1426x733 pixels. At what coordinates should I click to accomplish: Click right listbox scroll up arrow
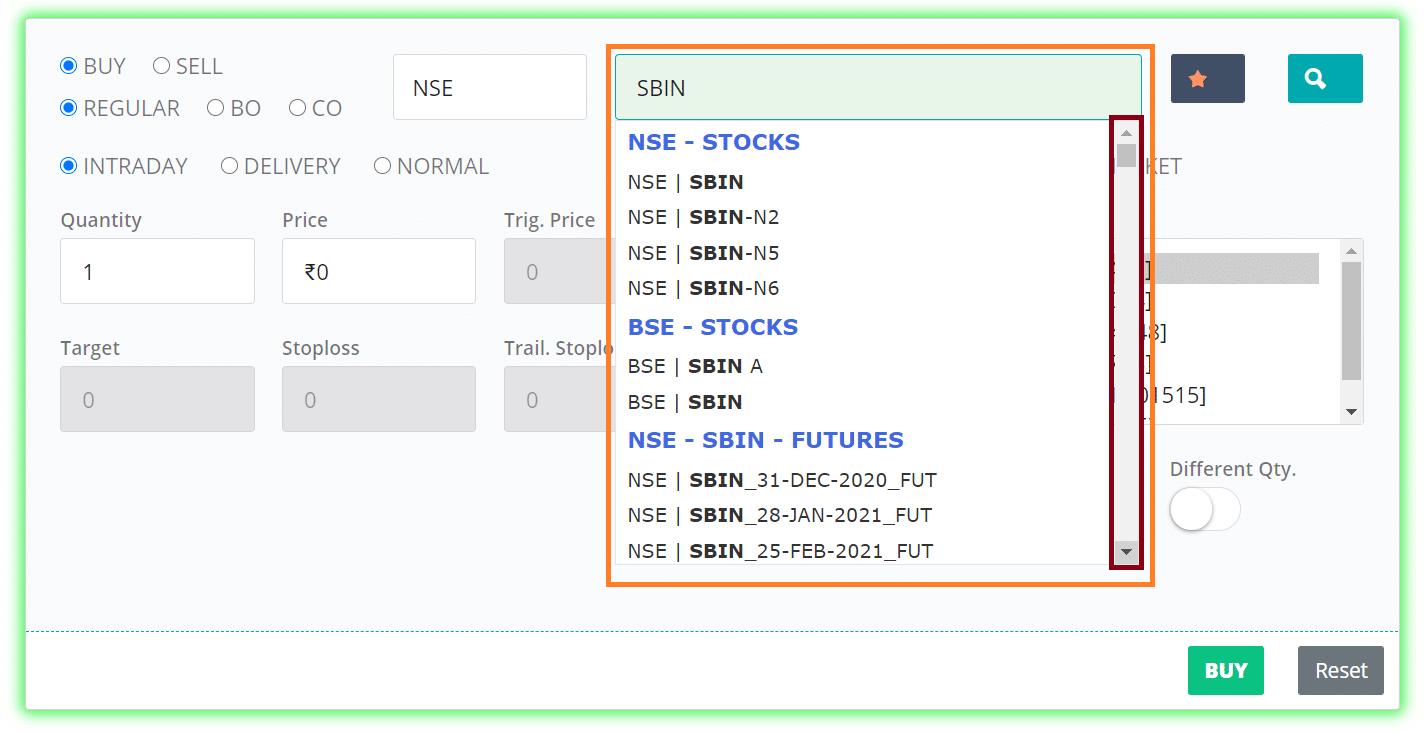[x=1352, y=250]
